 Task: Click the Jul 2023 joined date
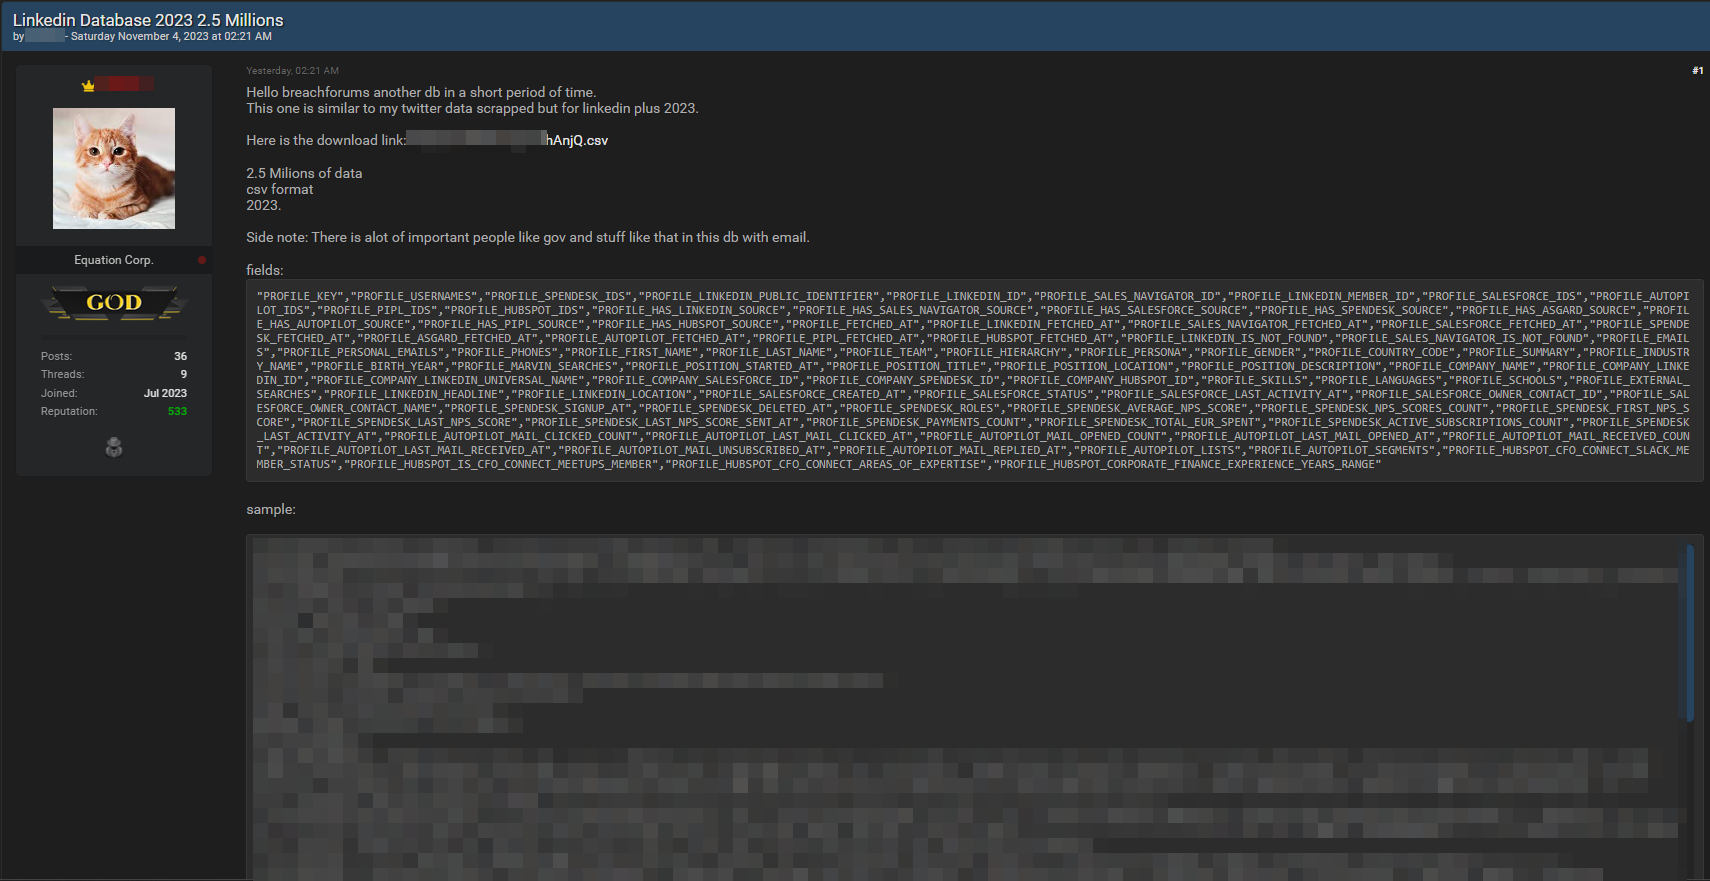[x=165, y=393]
